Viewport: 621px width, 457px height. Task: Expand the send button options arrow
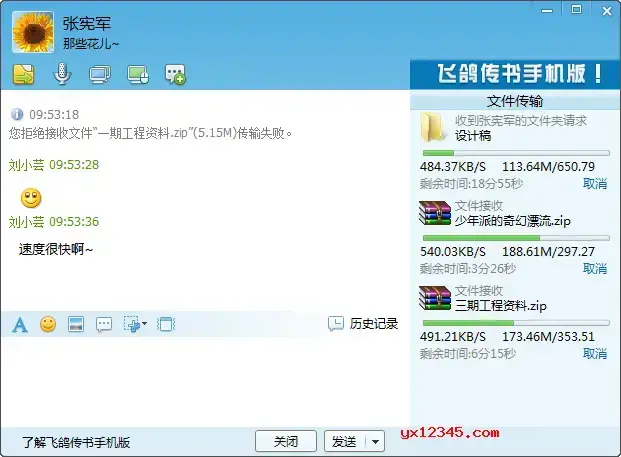(x=375, y=442)
